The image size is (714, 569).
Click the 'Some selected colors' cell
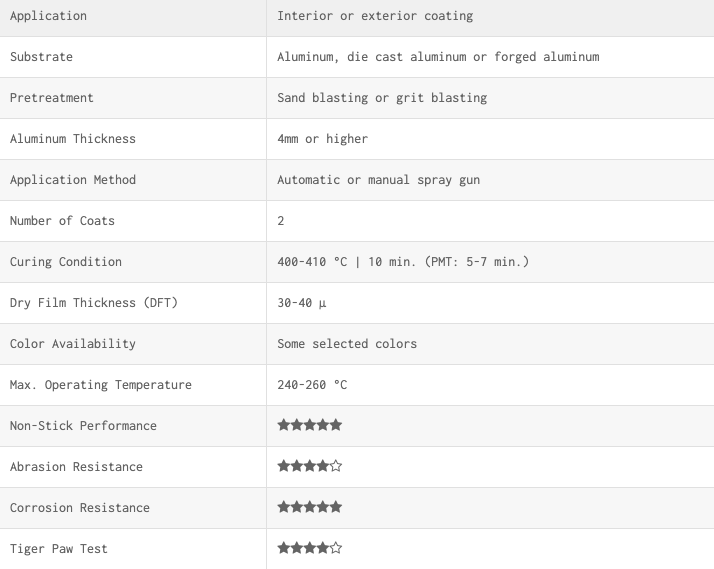point(490,344)
